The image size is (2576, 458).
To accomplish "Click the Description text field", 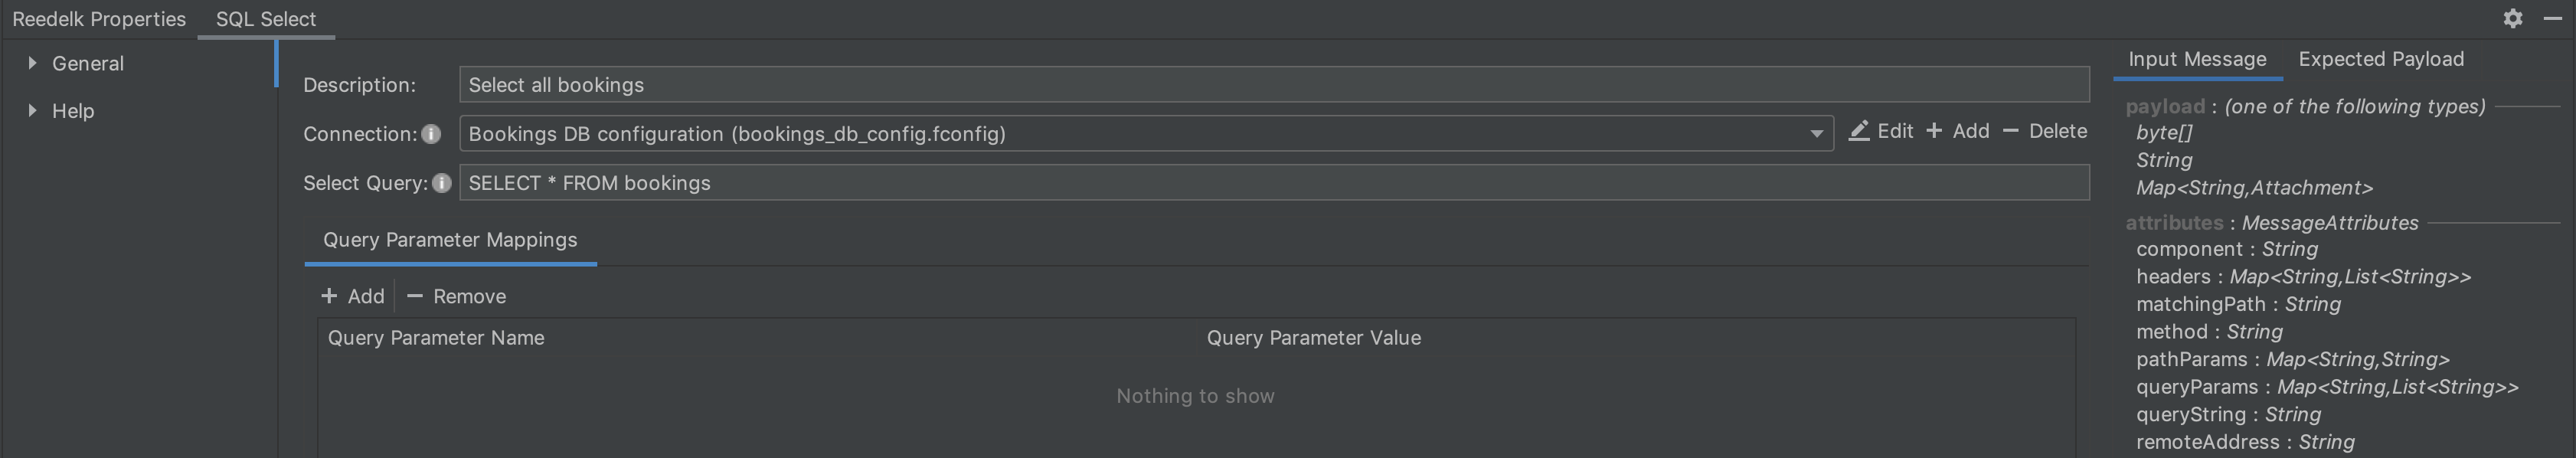I will [x=1272, y=85].
